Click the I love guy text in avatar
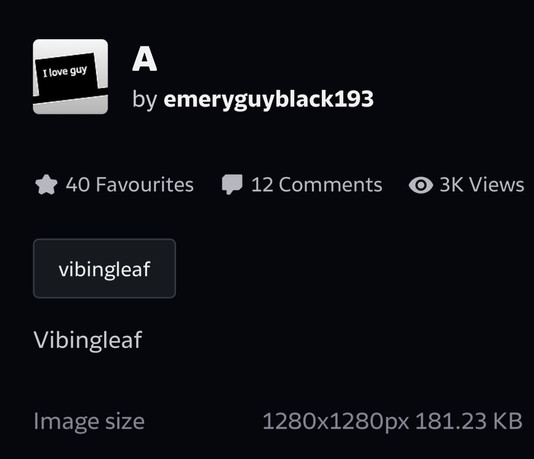534x459 pixels. [65, 71]
